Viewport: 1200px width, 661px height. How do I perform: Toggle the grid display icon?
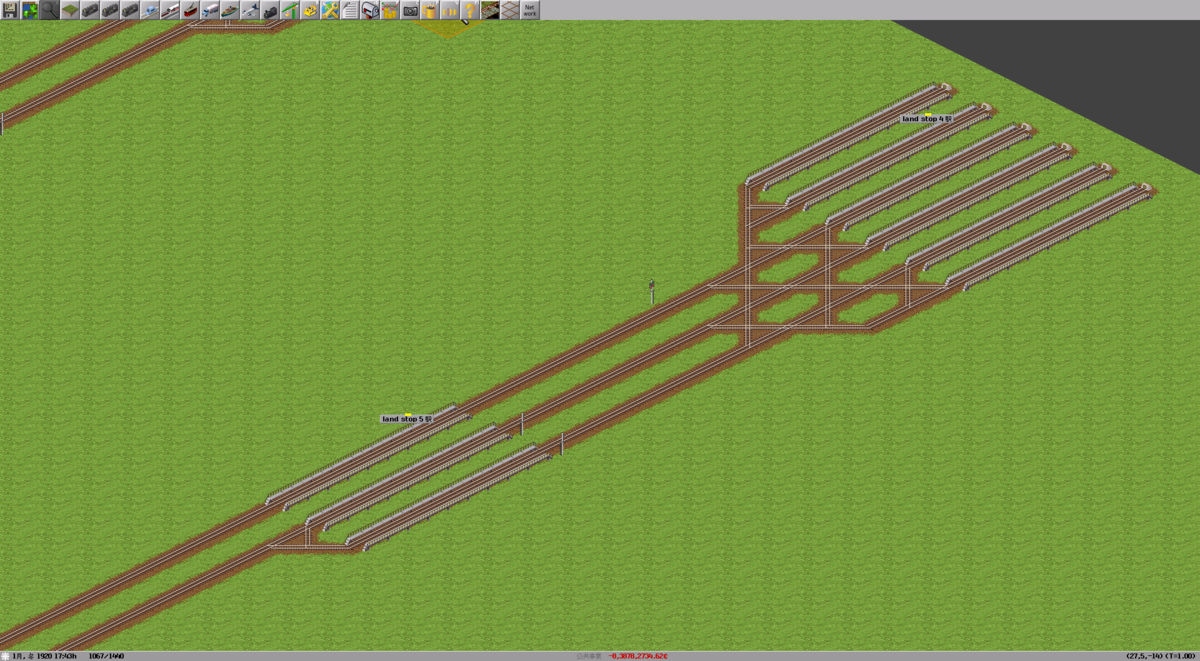510,10
